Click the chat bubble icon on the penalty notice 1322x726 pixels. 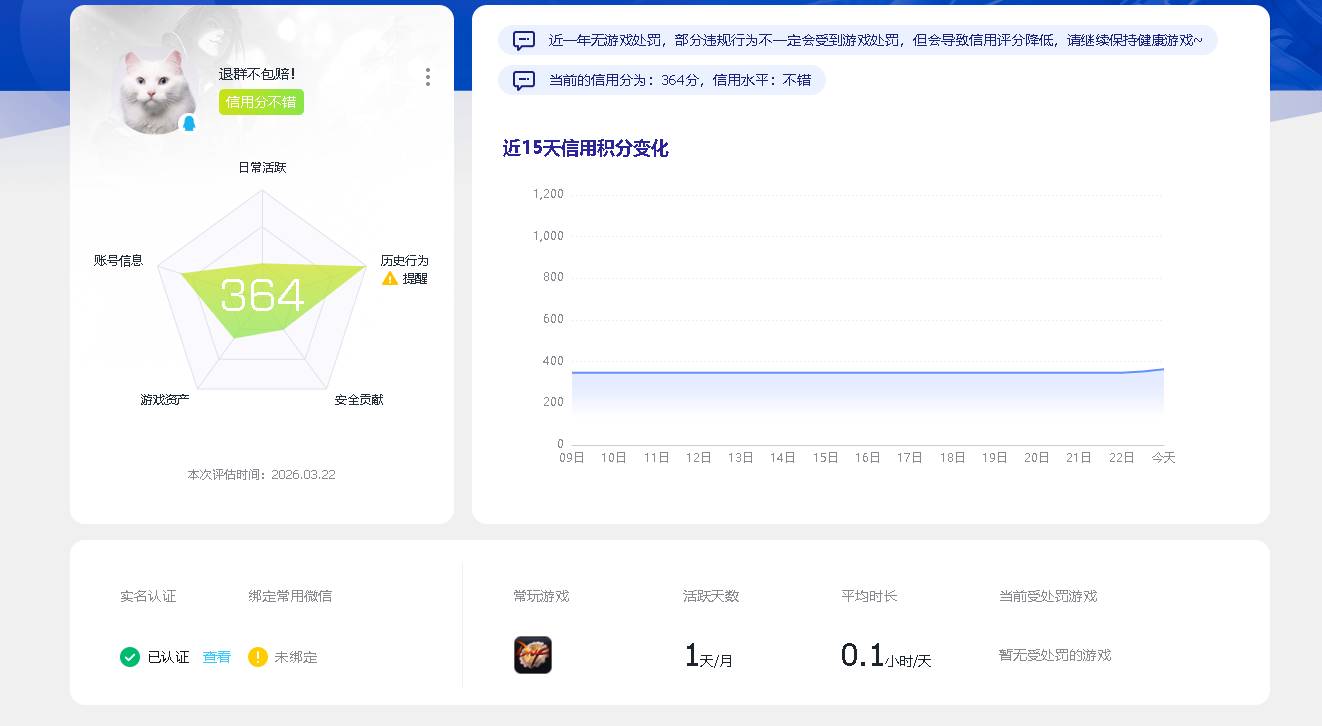tap(523, 40)
